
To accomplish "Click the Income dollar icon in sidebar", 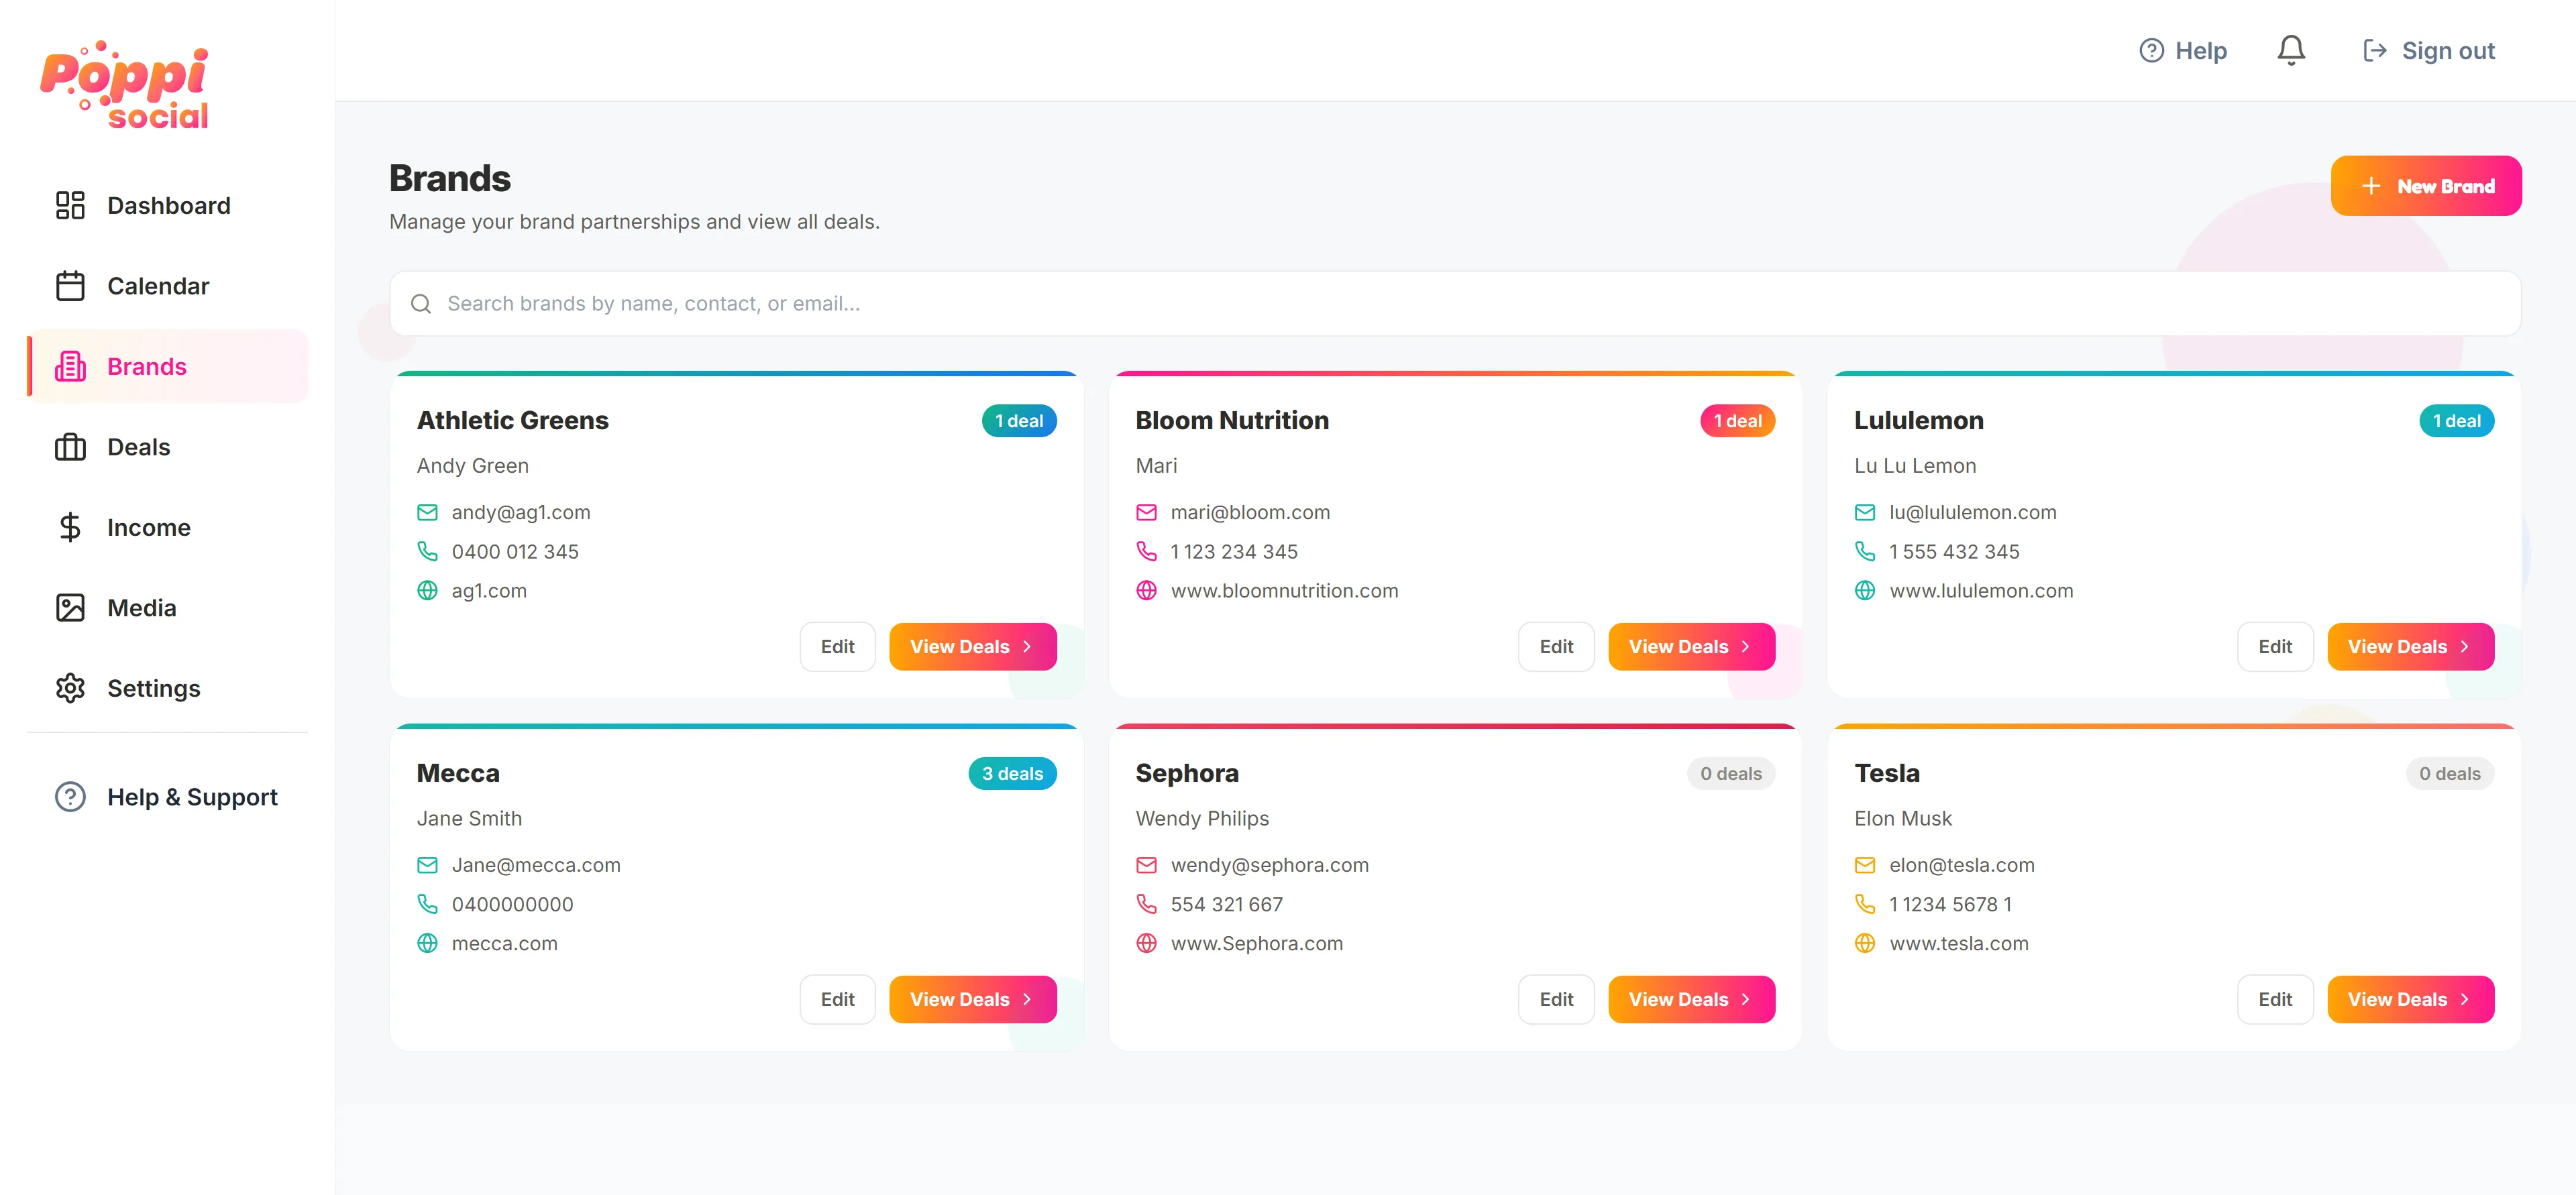I will (70, 527).
